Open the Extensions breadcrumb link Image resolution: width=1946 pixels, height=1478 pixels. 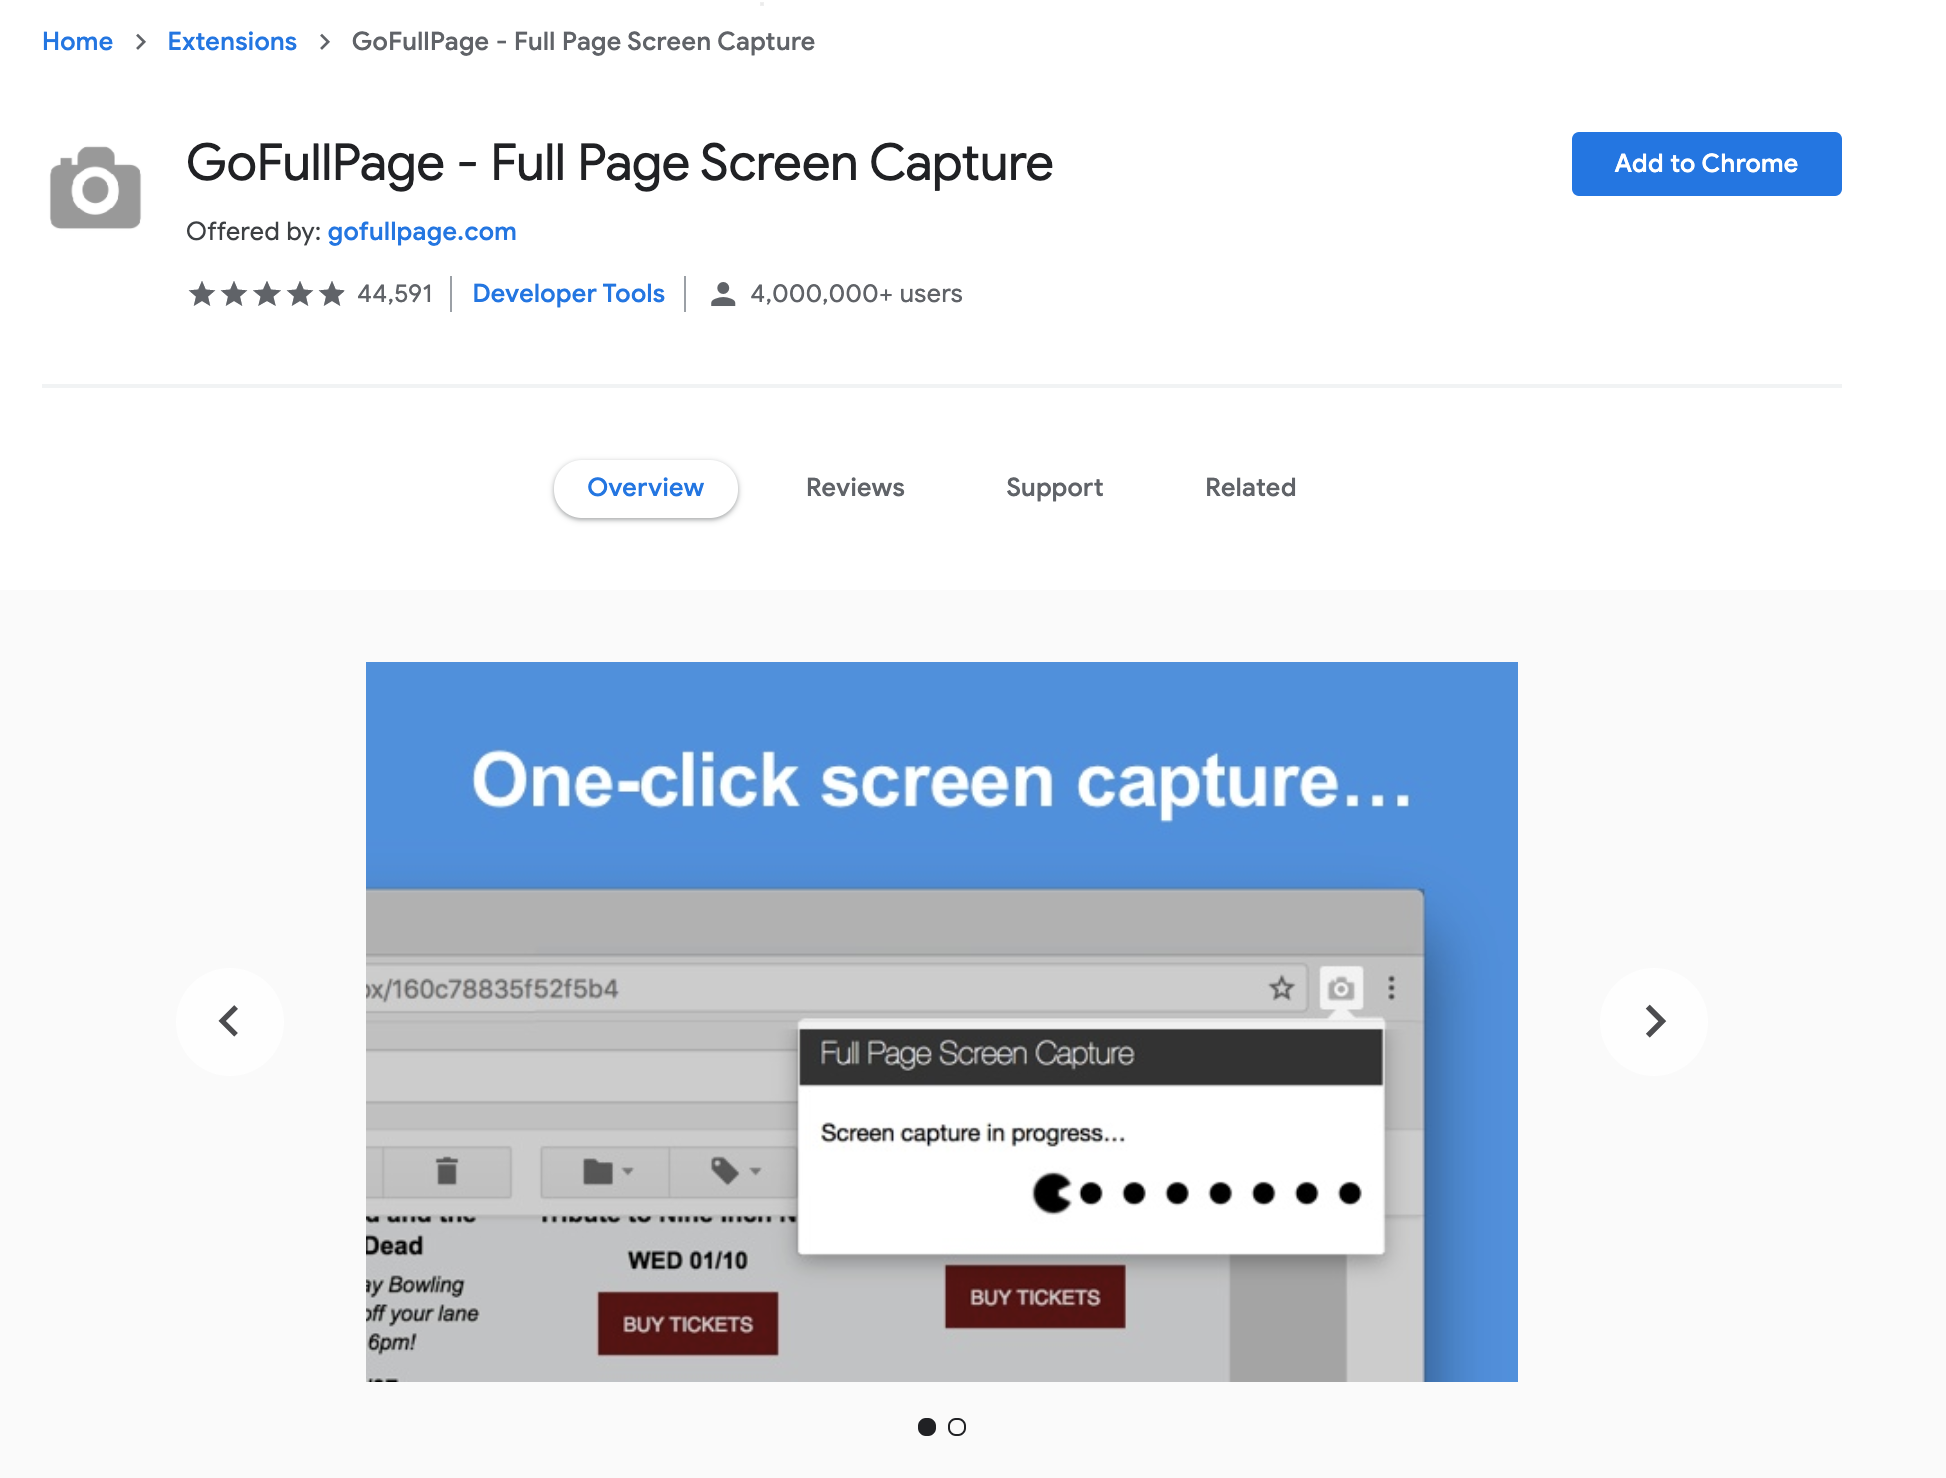coord(232,41)
